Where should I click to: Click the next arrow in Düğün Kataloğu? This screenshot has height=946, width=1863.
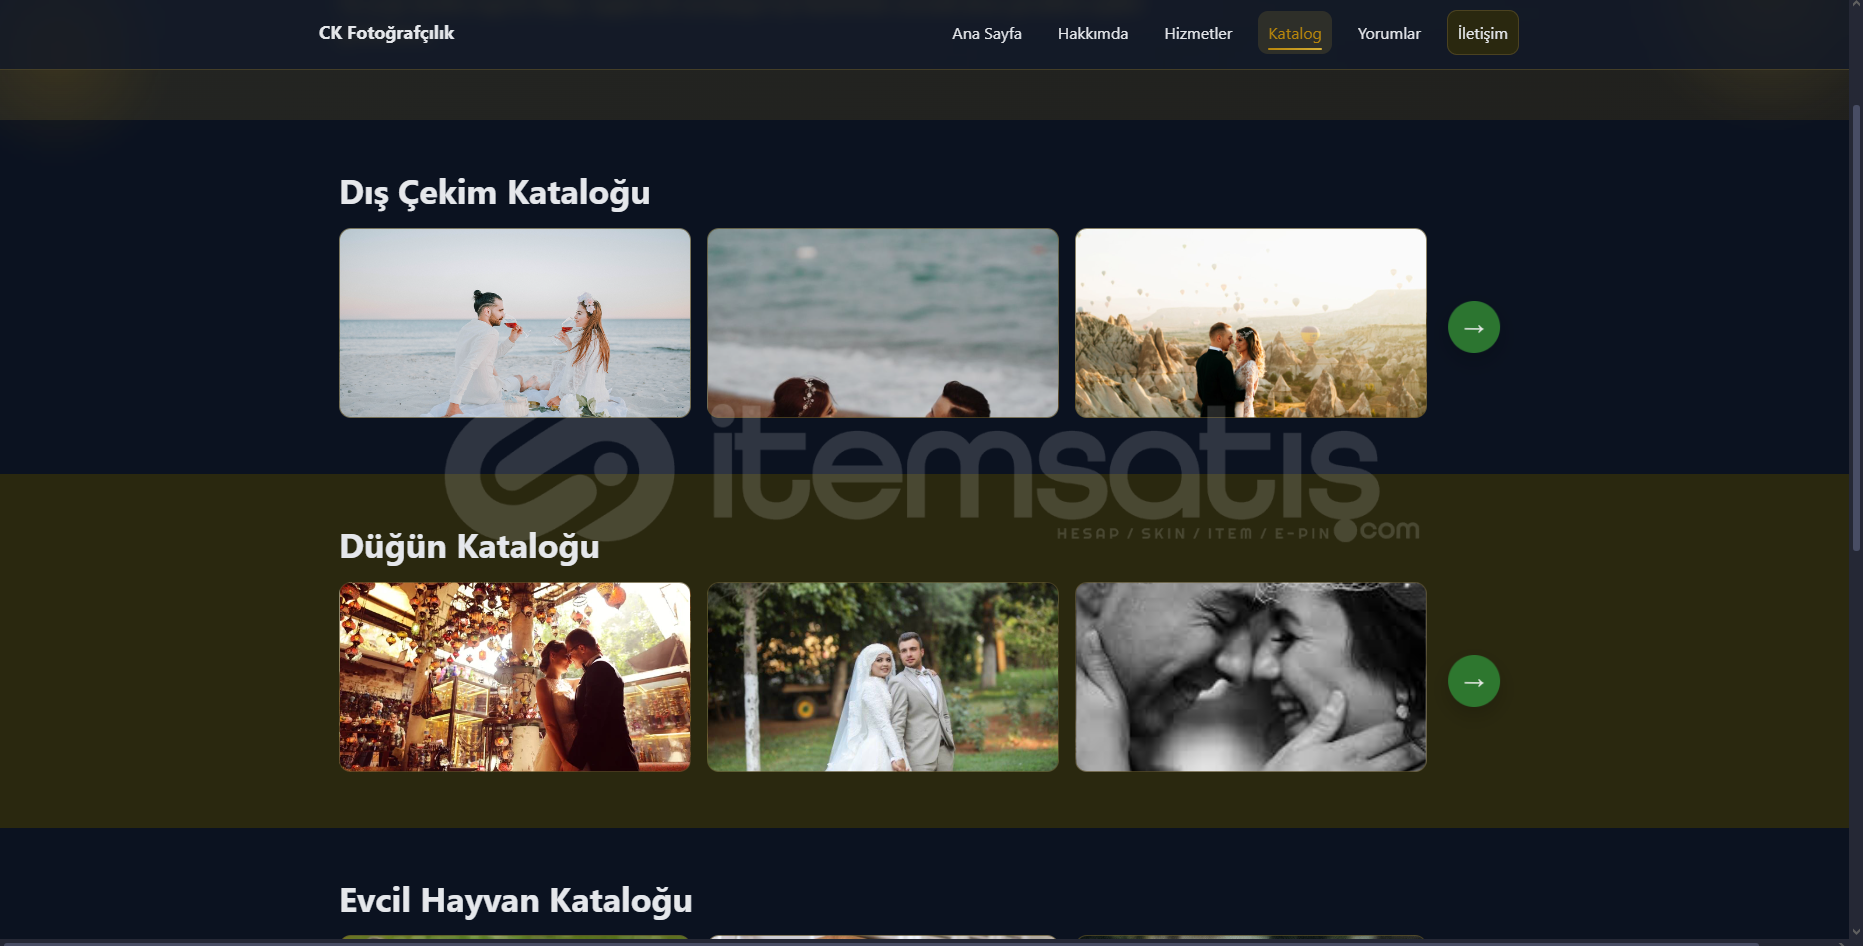pyautogui.click(x=1473, y=681)
